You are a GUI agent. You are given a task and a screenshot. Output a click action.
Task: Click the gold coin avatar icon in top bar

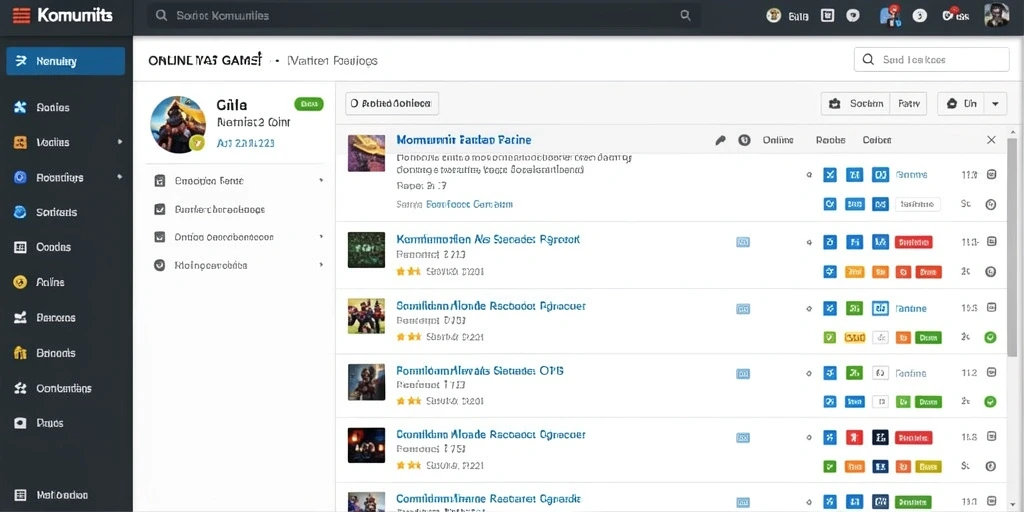pos(774,16)
